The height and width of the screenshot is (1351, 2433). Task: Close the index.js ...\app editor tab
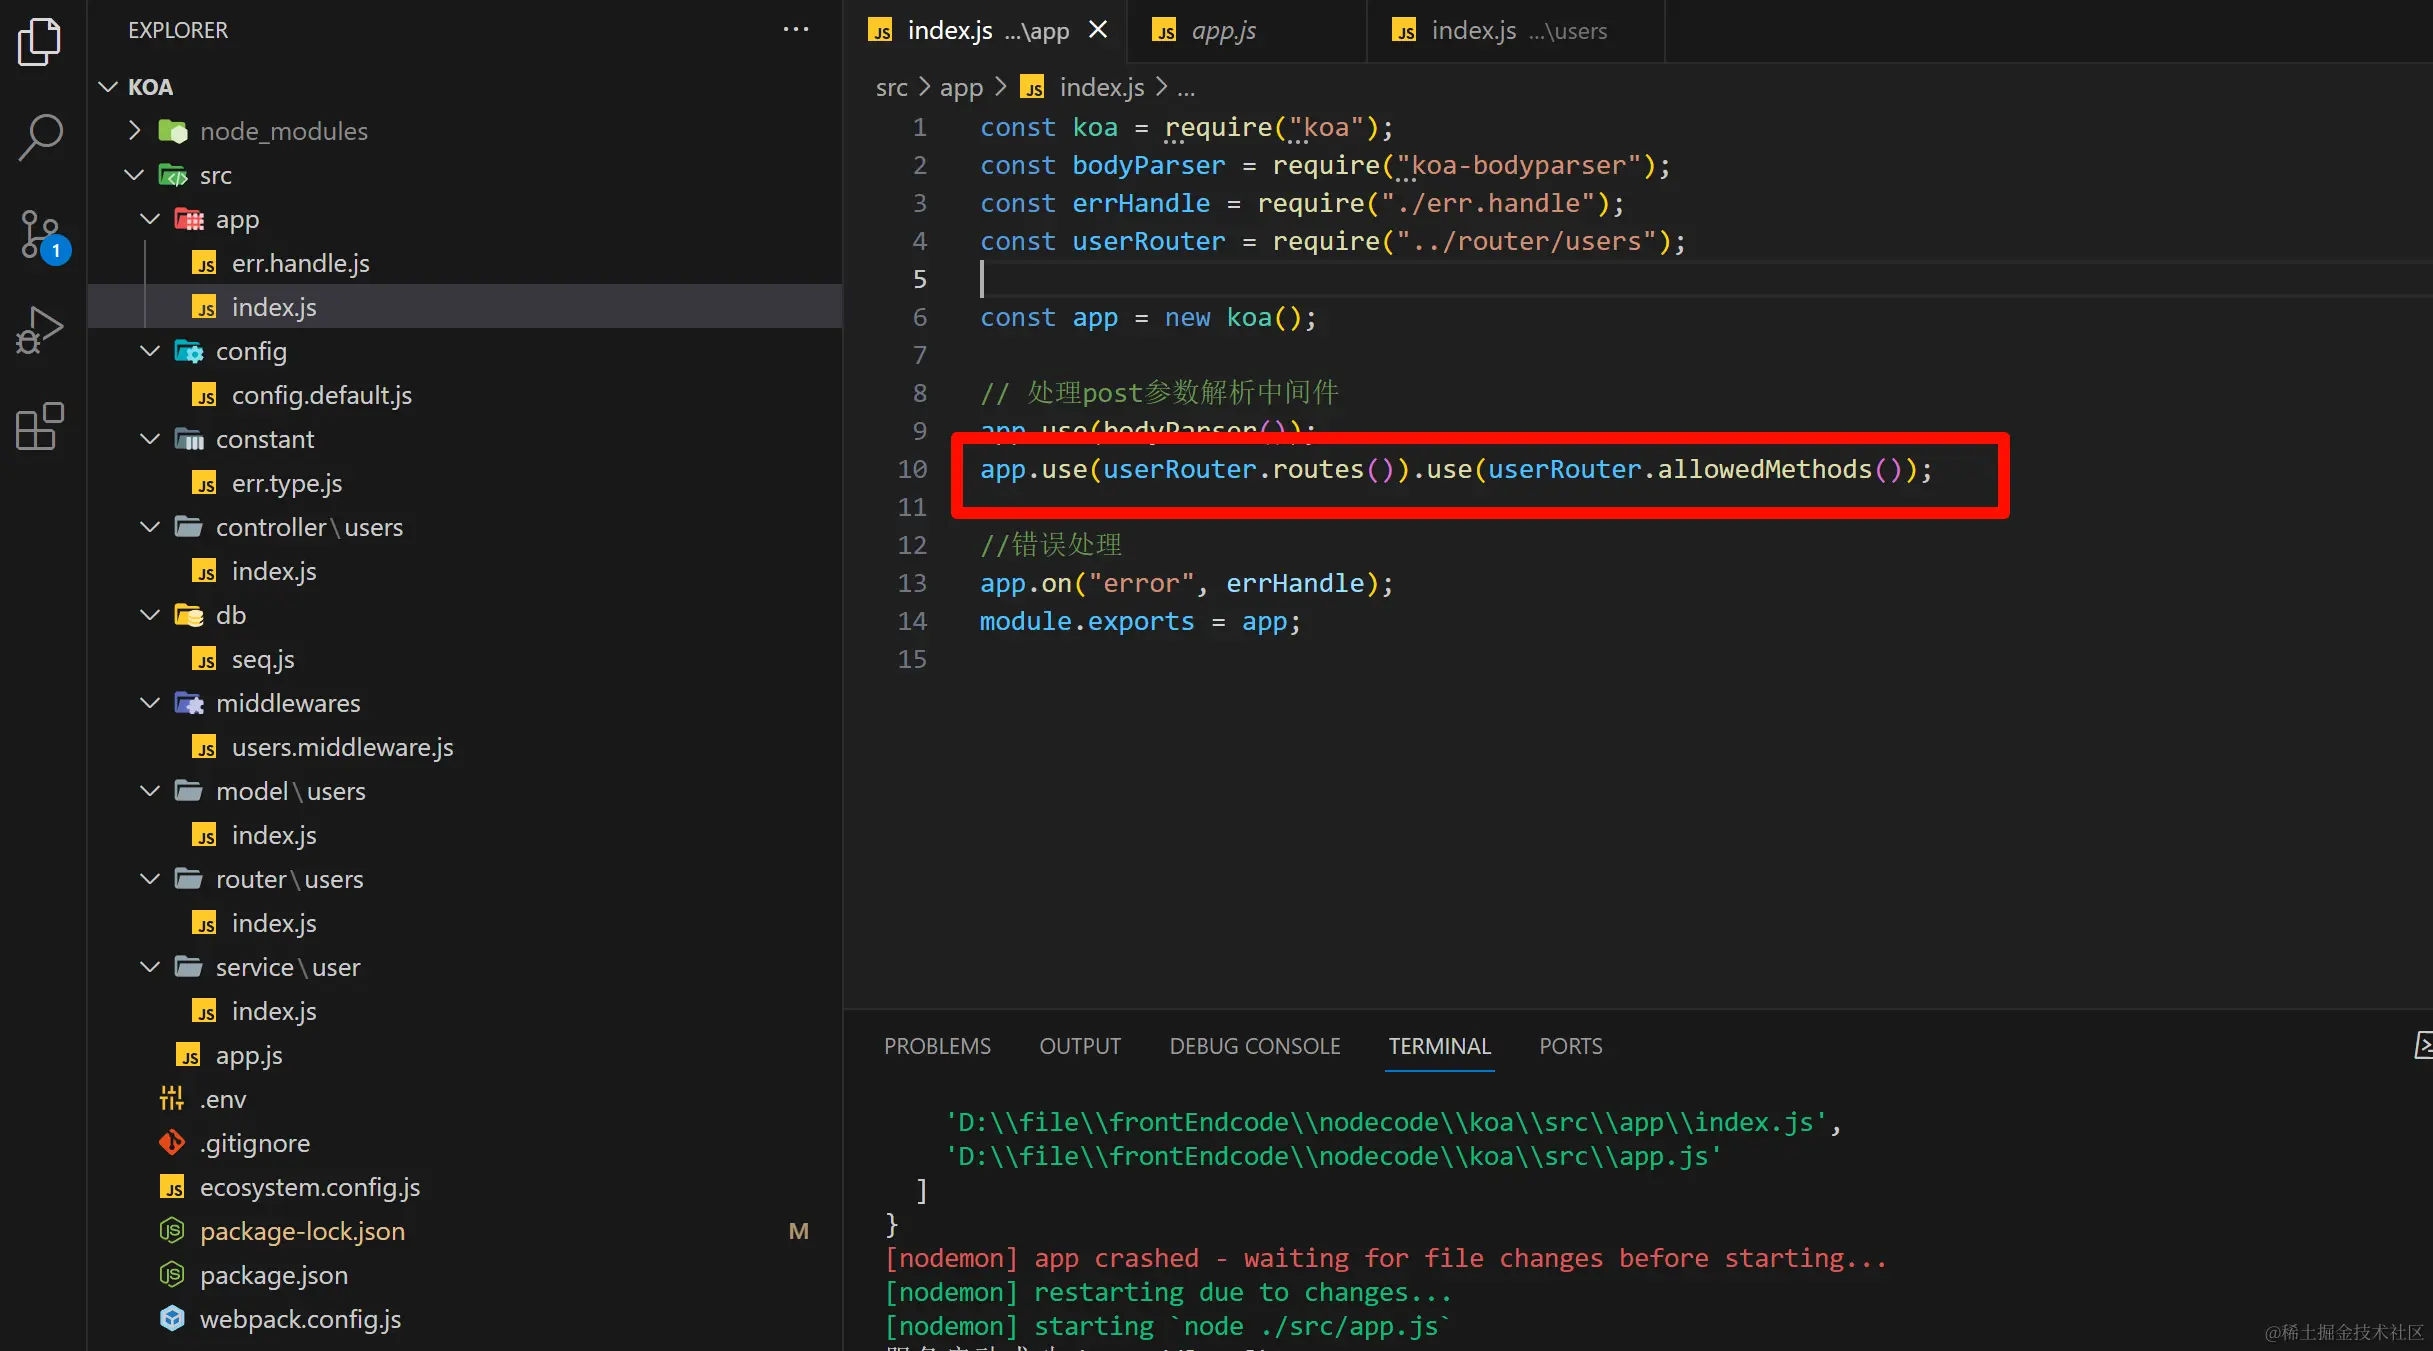pyautogui.click(x=1098, y=30)
